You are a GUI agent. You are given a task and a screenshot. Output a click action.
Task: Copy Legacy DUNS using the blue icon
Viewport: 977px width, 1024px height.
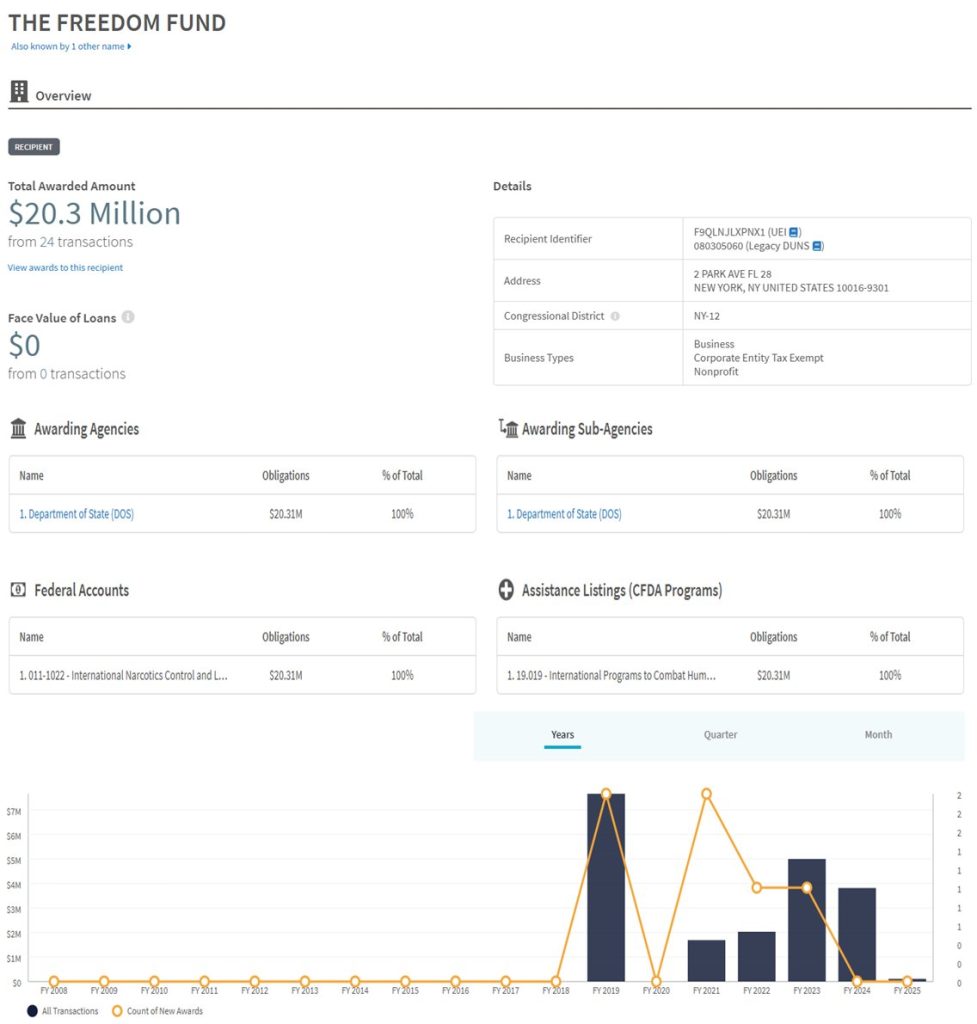817,246
